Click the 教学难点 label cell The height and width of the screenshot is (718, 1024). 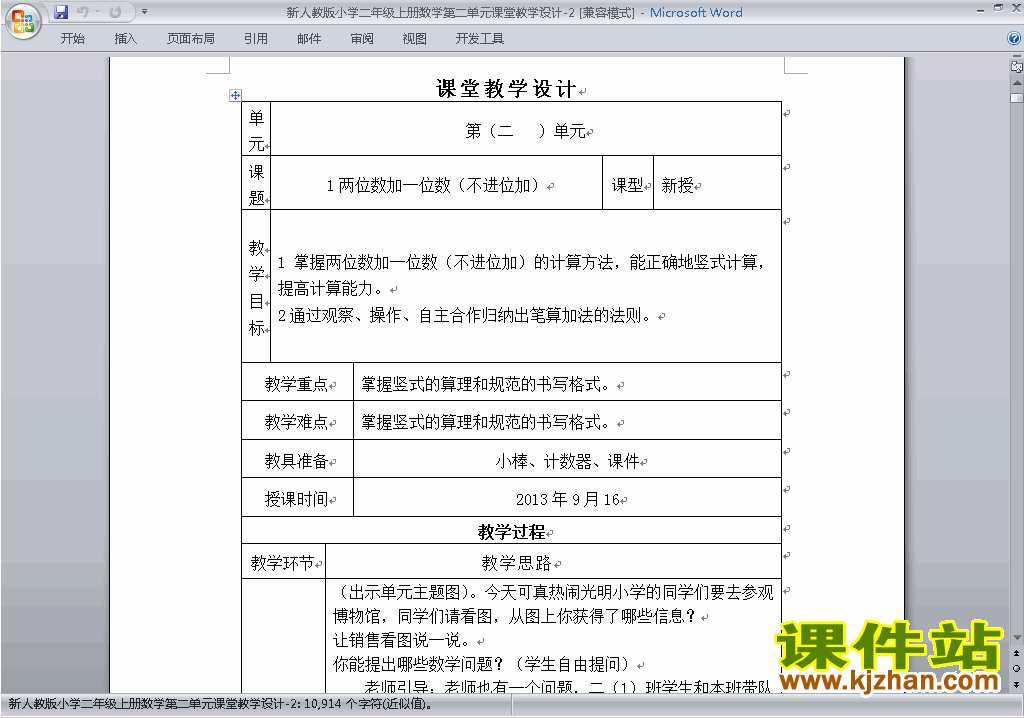[296, 422]
